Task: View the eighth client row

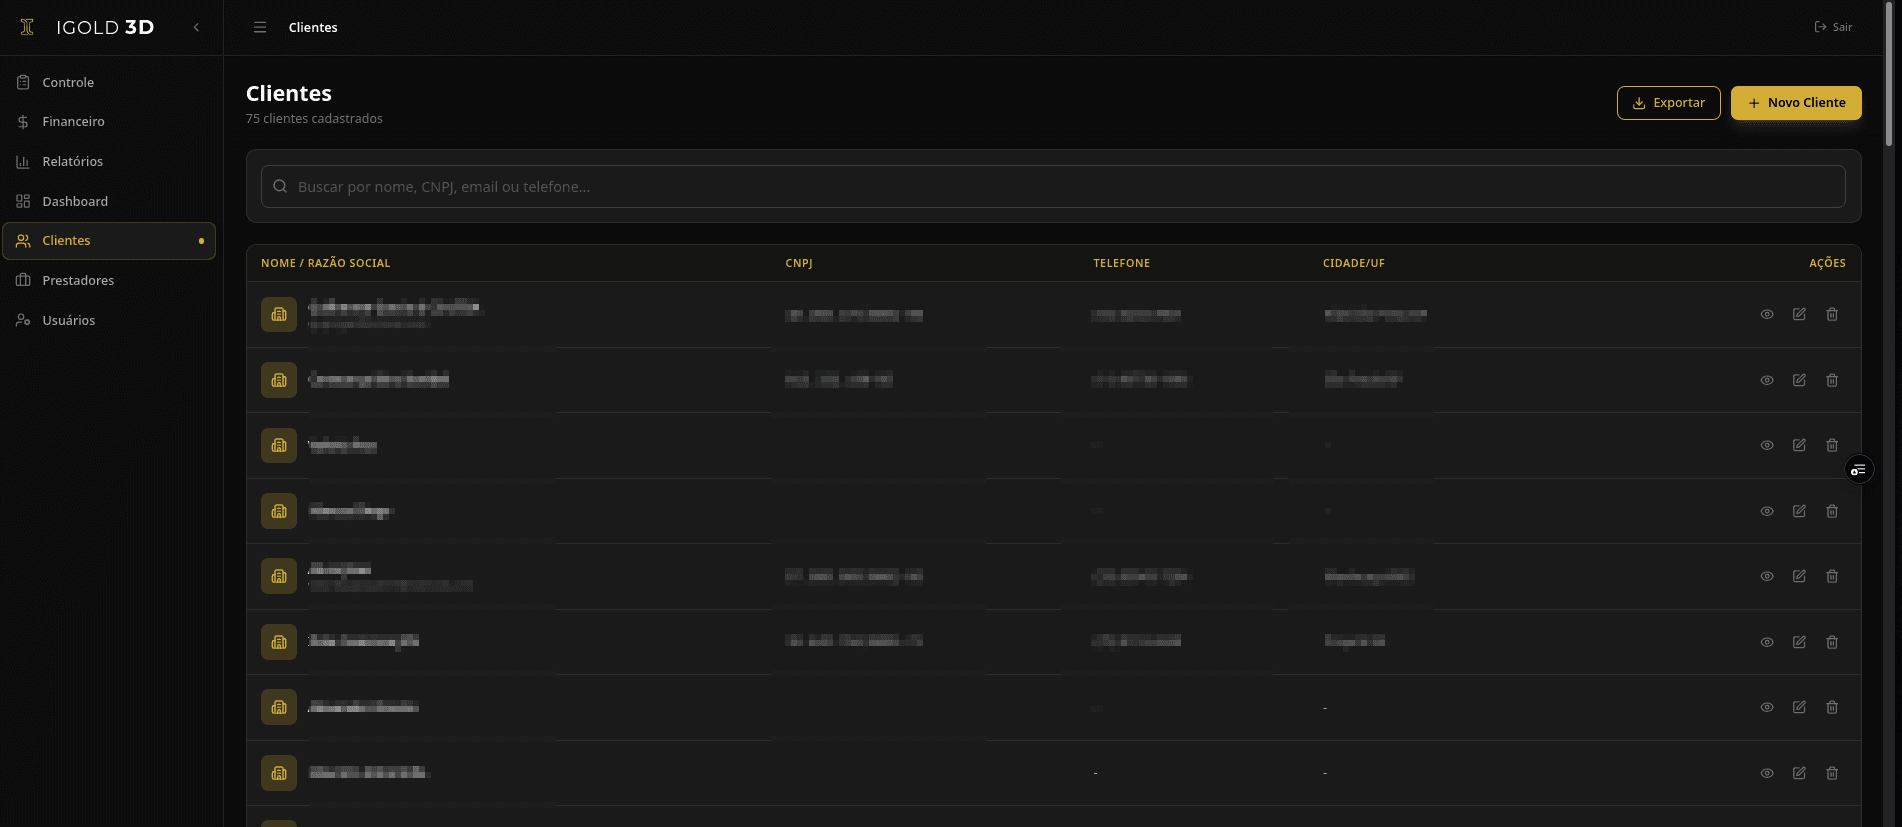Action: (1767, 773)
